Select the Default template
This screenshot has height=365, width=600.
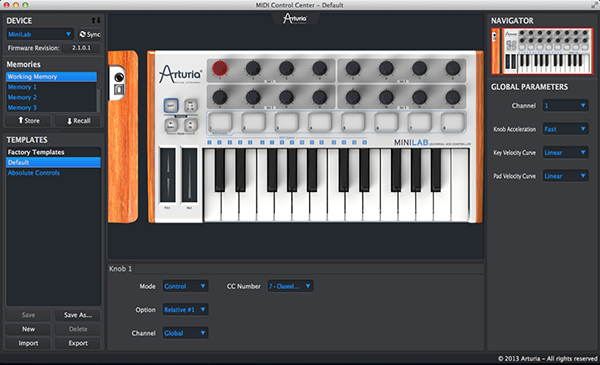[54, 162]
